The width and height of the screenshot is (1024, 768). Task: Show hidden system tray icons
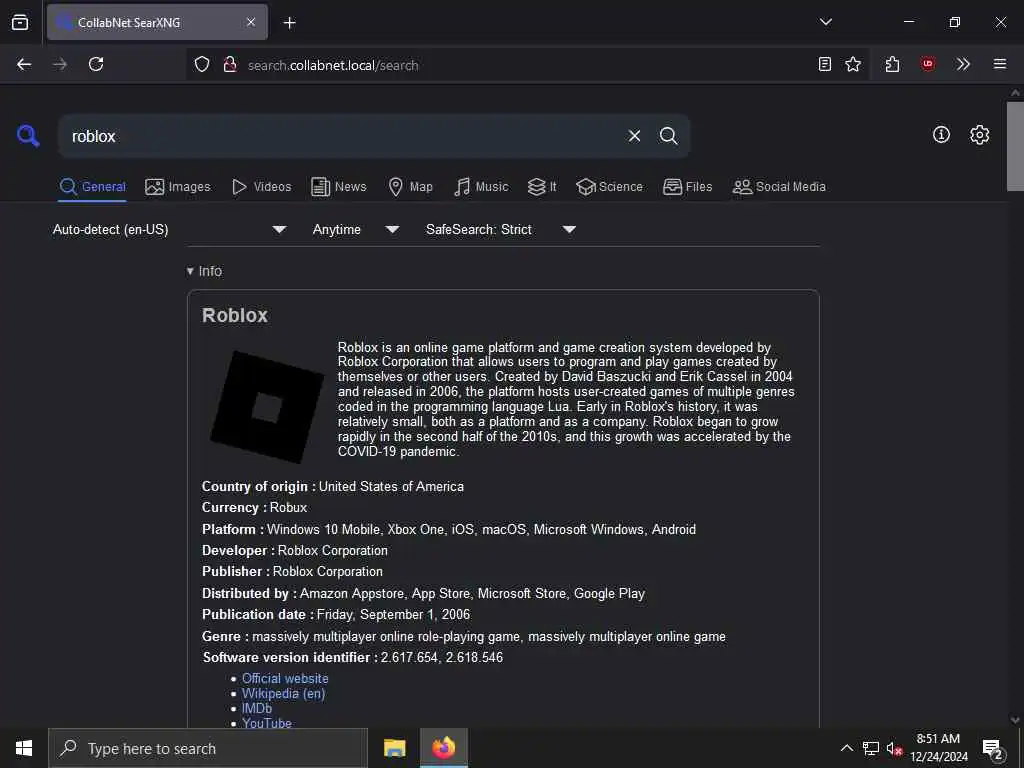point(846,748)
